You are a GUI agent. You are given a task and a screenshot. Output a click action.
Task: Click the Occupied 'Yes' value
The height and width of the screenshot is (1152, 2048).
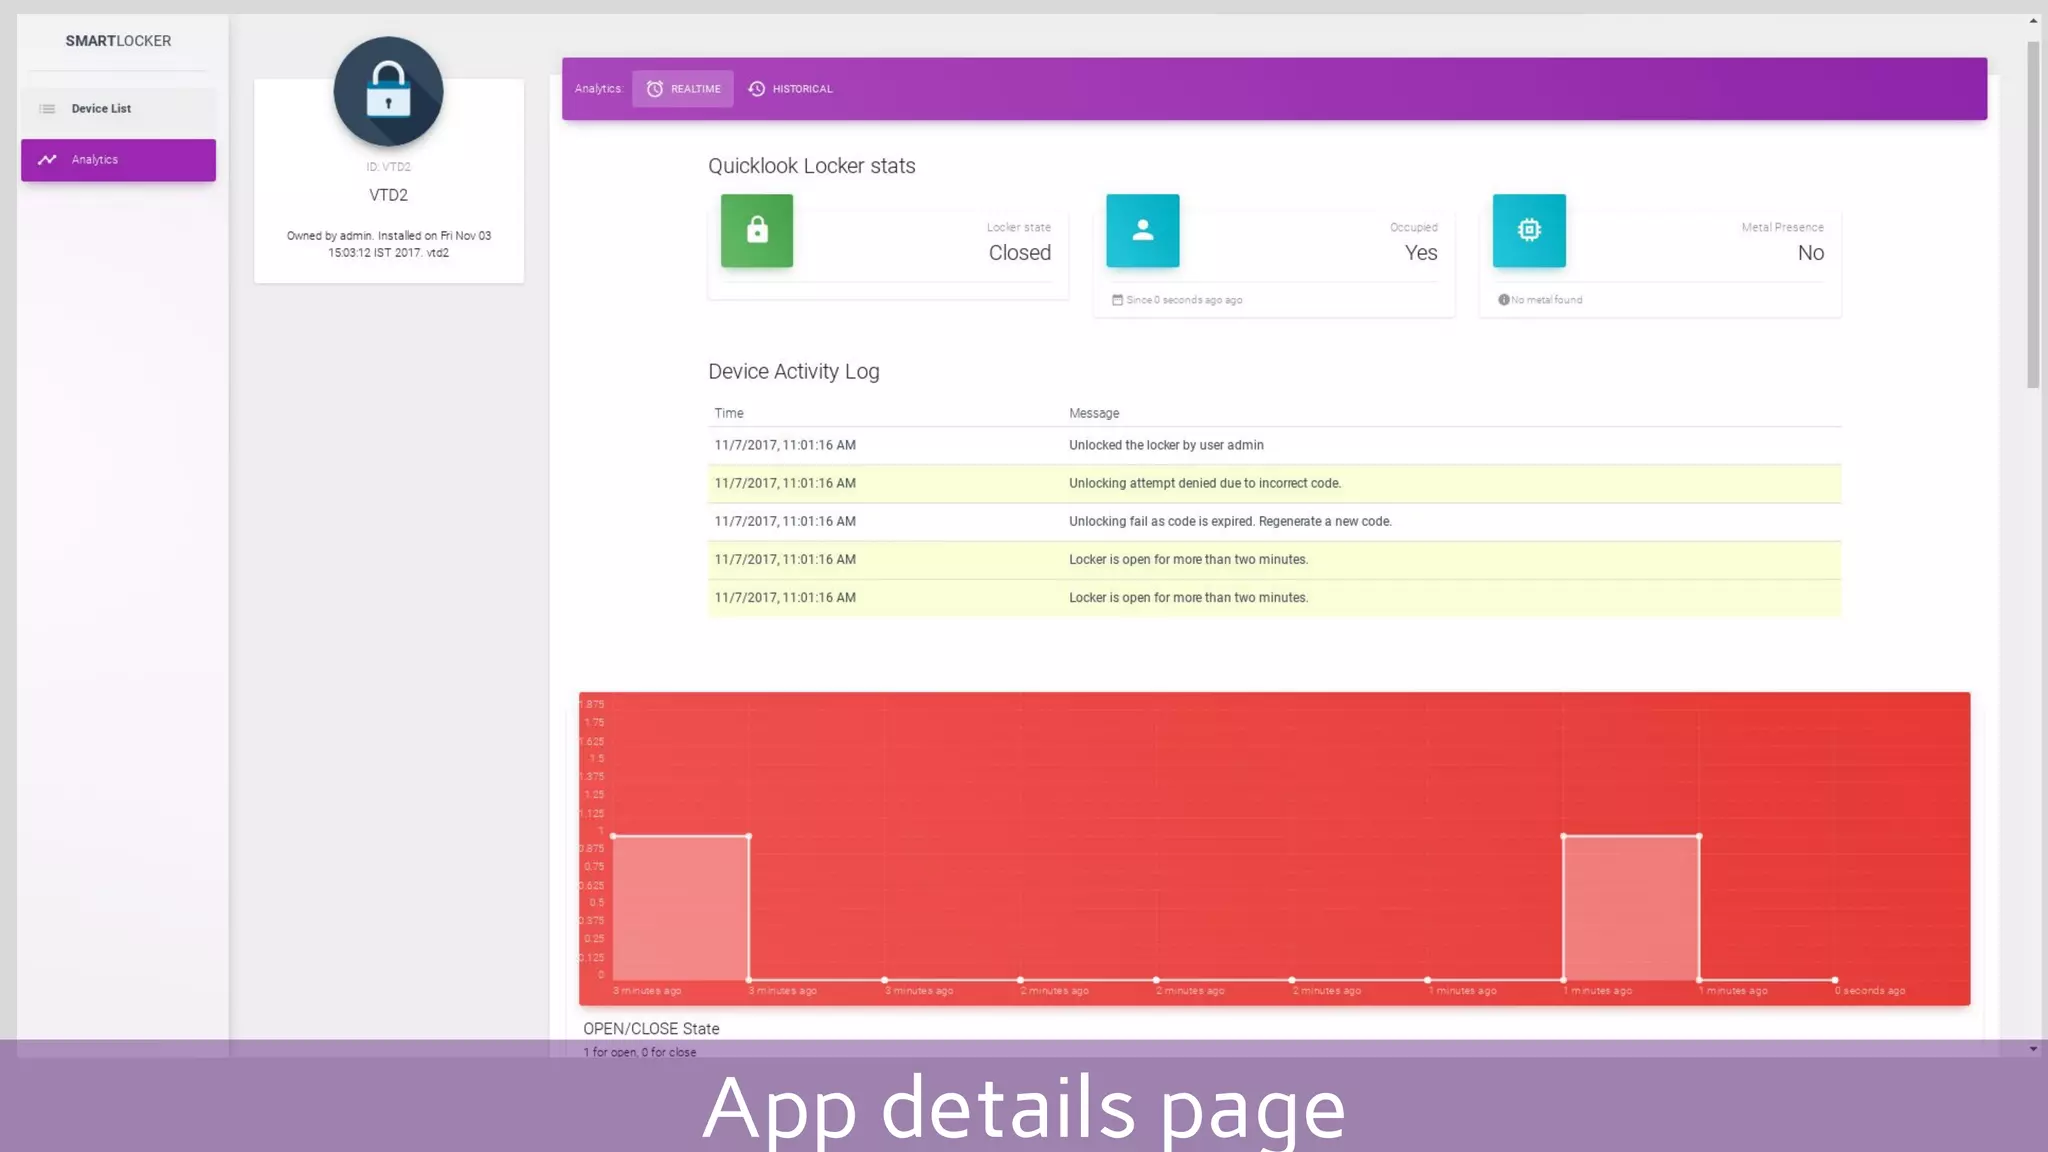point(1421,253)
